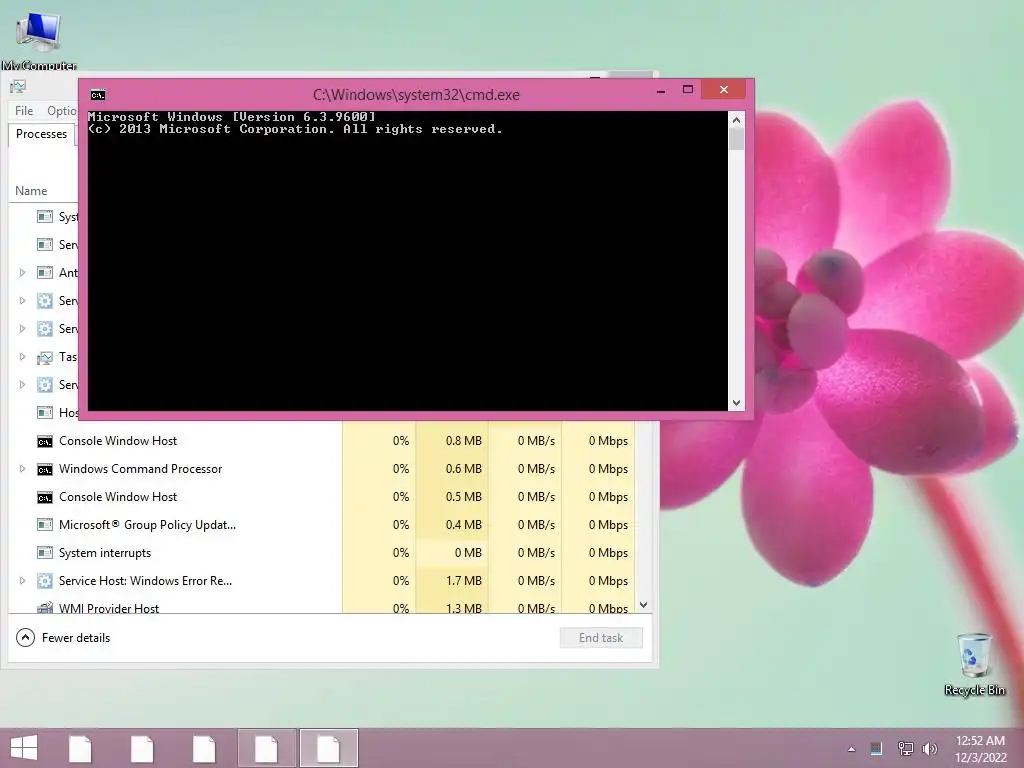Screen dimensions: 1024x768
Task: Expand the Windows Command Processor group
Action: 22,469
